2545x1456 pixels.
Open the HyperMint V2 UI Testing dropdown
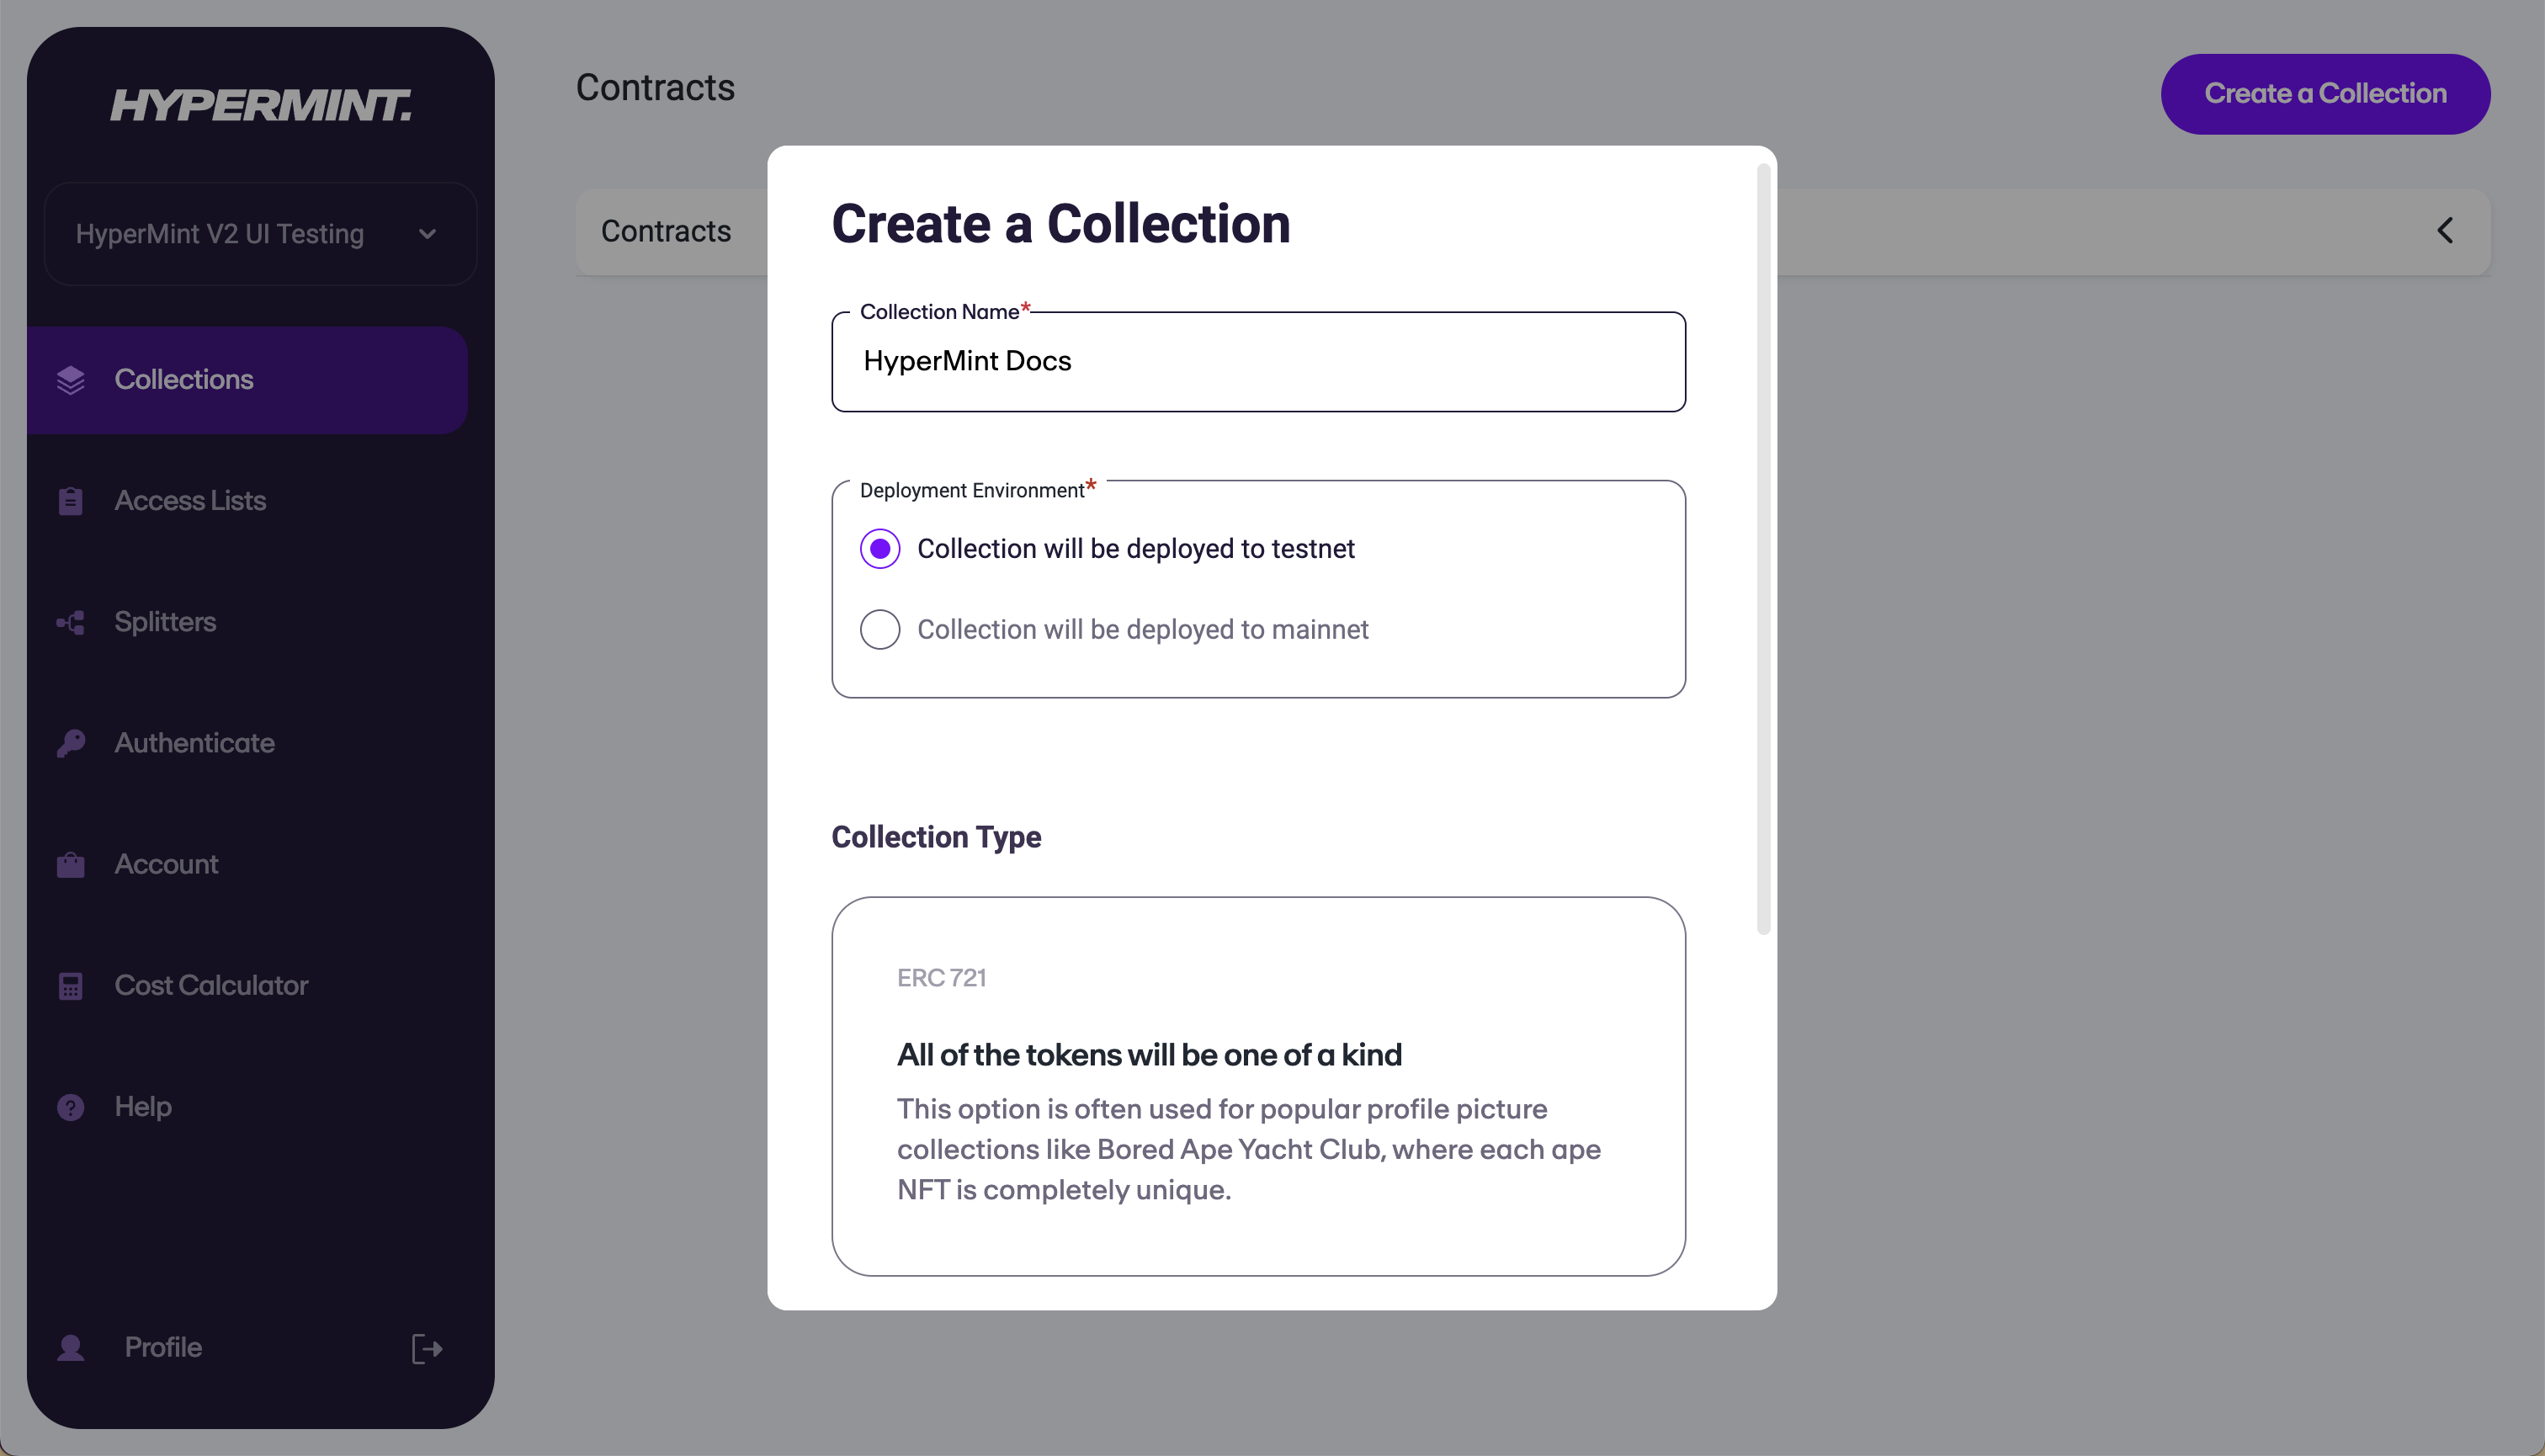pos(261,234)
